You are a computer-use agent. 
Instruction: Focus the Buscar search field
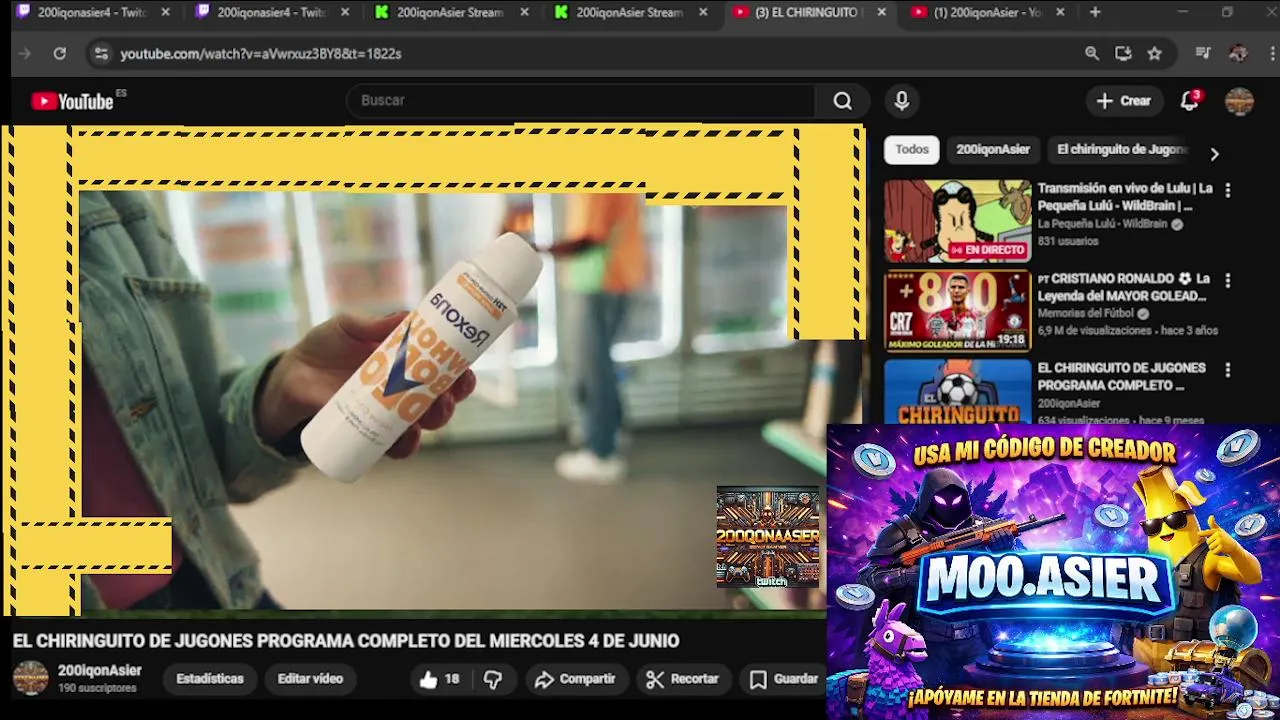(580, 101)
